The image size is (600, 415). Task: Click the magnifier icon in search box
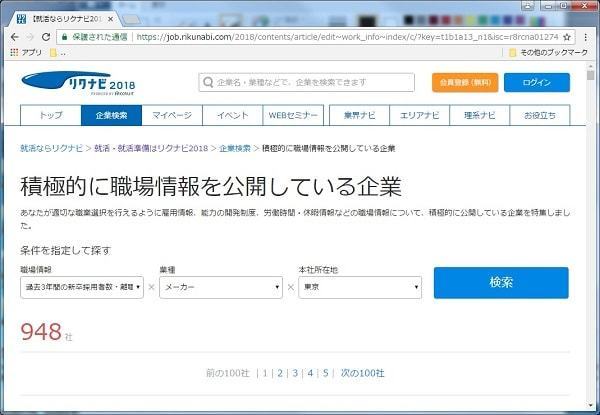click(x=208, y=82)
